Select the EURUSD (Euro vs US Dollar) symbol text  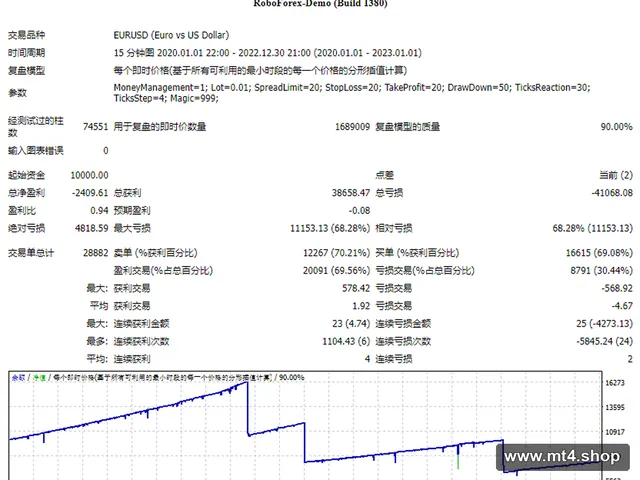click(x=171, y=35)
